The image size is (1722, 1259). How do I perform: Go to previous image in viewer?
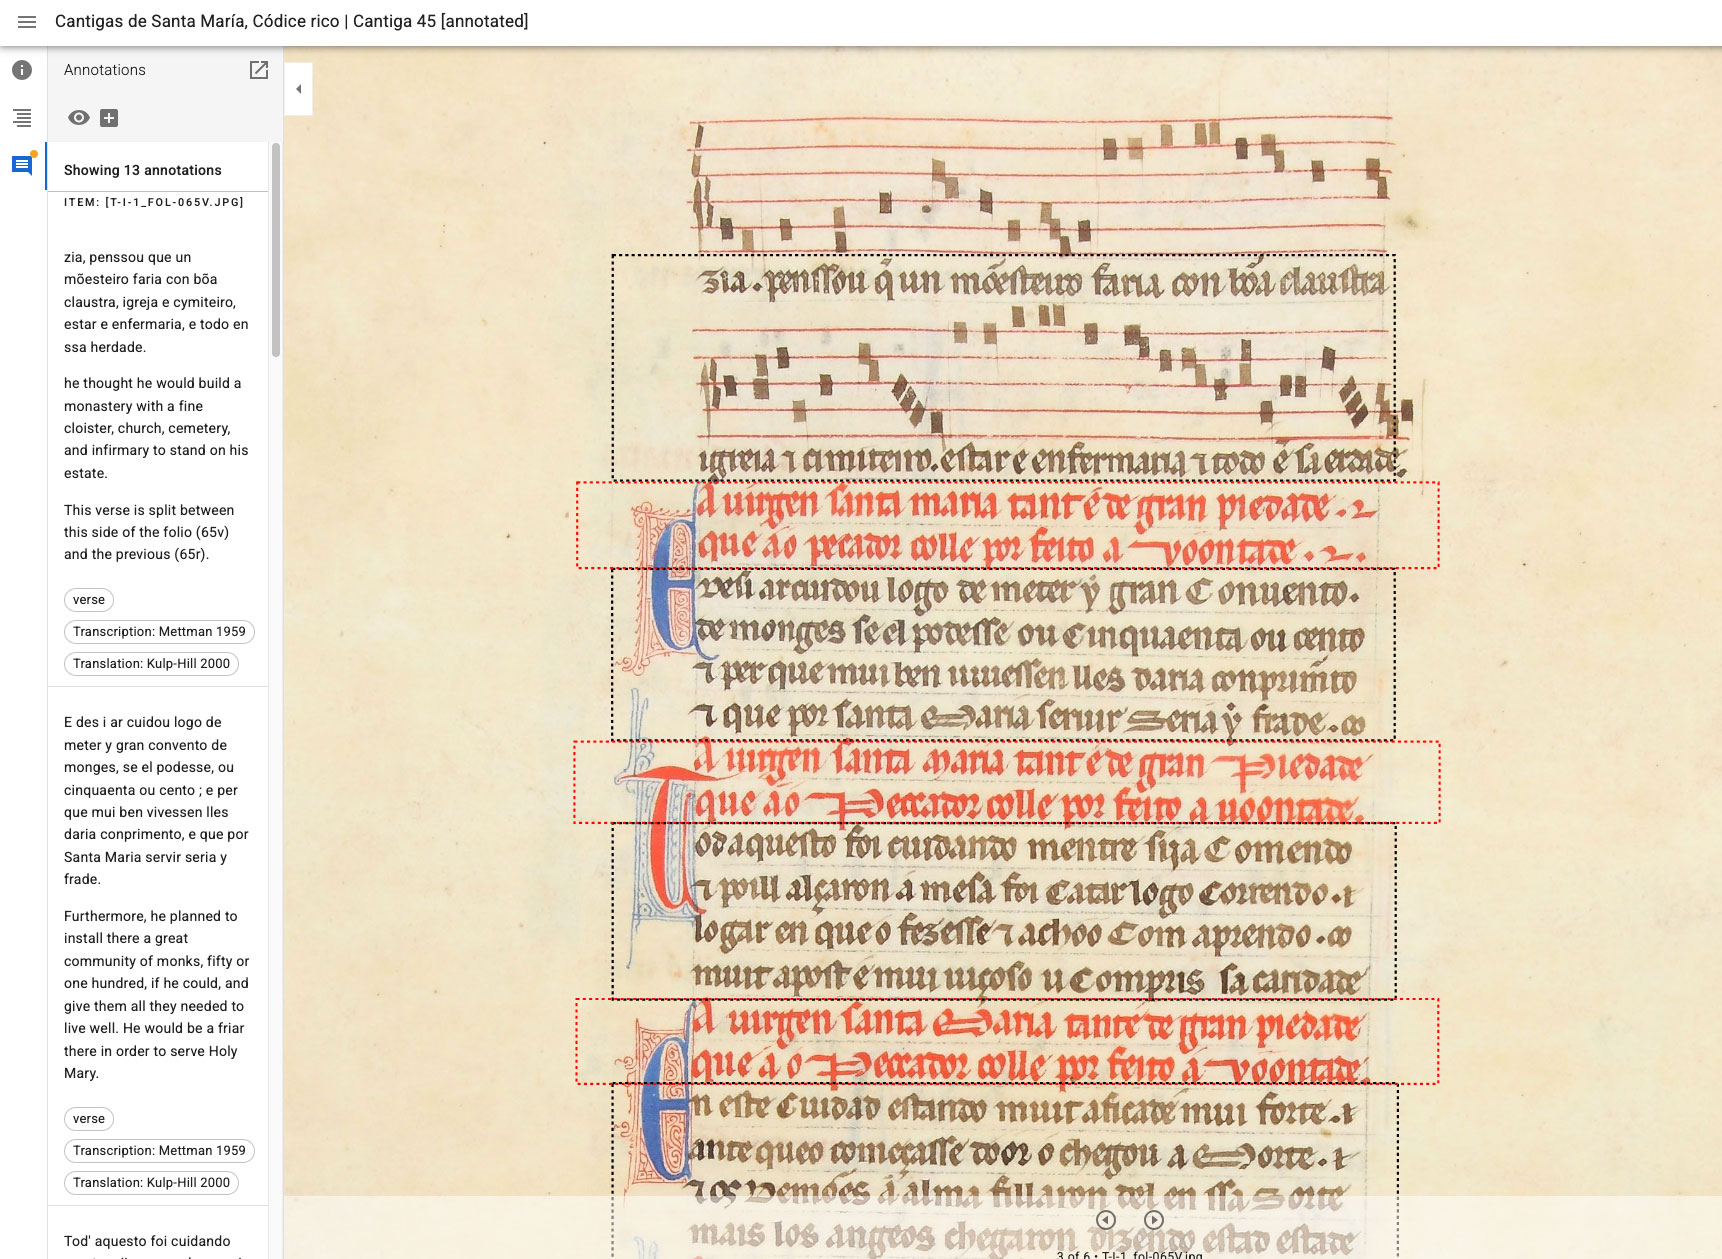(1105, 1220)
